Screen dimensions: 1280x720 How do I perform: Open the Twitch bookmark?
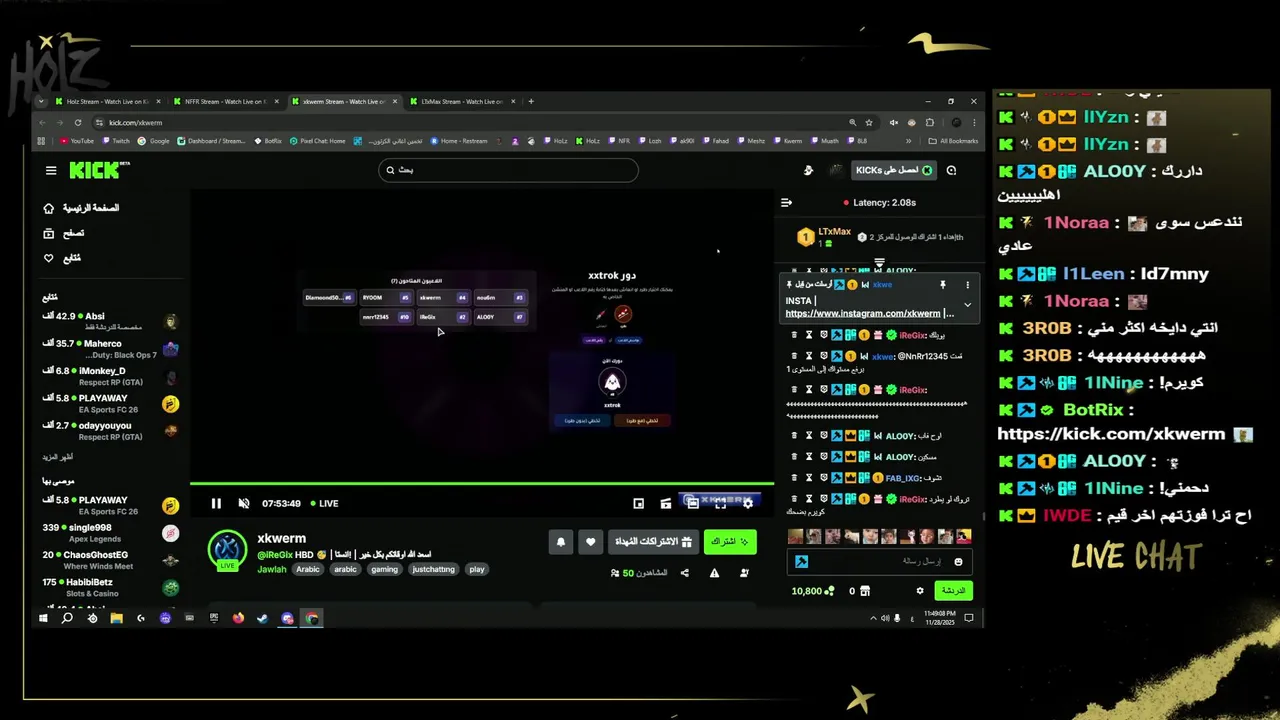pyautogui.click(x=116, y=141)
